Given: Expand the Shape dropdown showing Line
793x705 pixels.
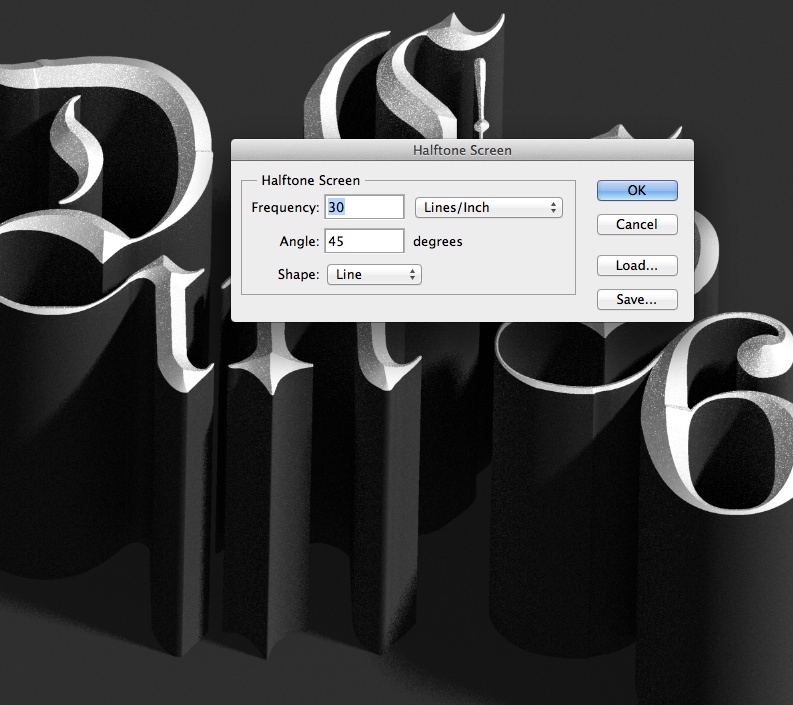Looking at the screenshot, I should (x=374, y=274).
